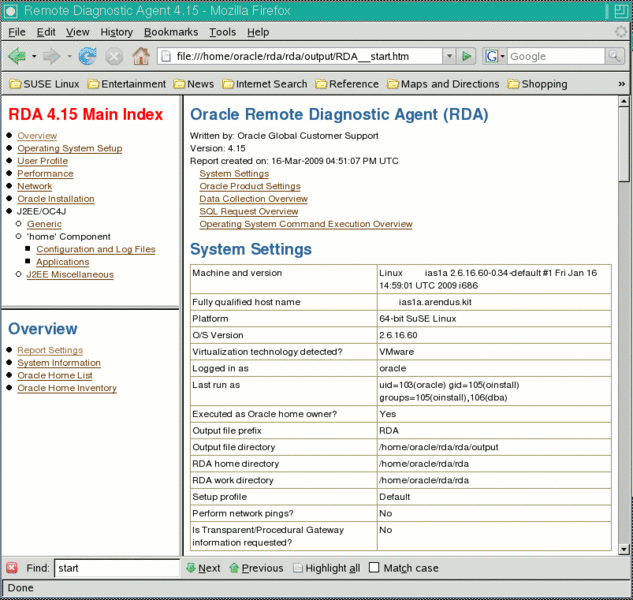The image size is (633, 600).
Task: Open the System Information link
Action: click(x=59, y=363)
